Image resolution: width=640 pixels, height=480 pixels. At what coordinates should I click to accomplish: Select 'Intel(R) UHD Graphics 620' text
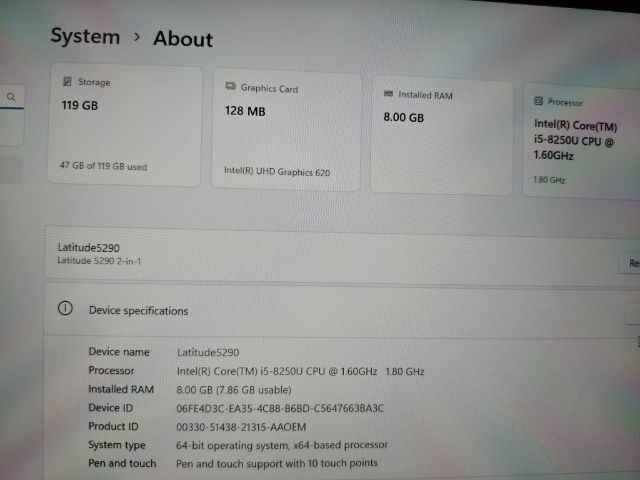pos(277,171)
